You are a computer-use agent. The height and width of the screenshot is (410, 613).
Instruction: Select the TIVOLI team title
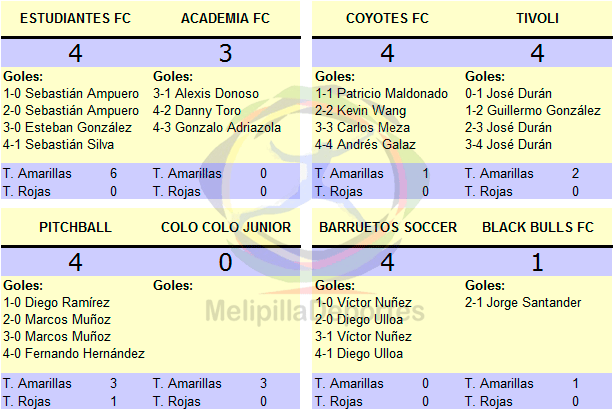click(x=537, y=18)
